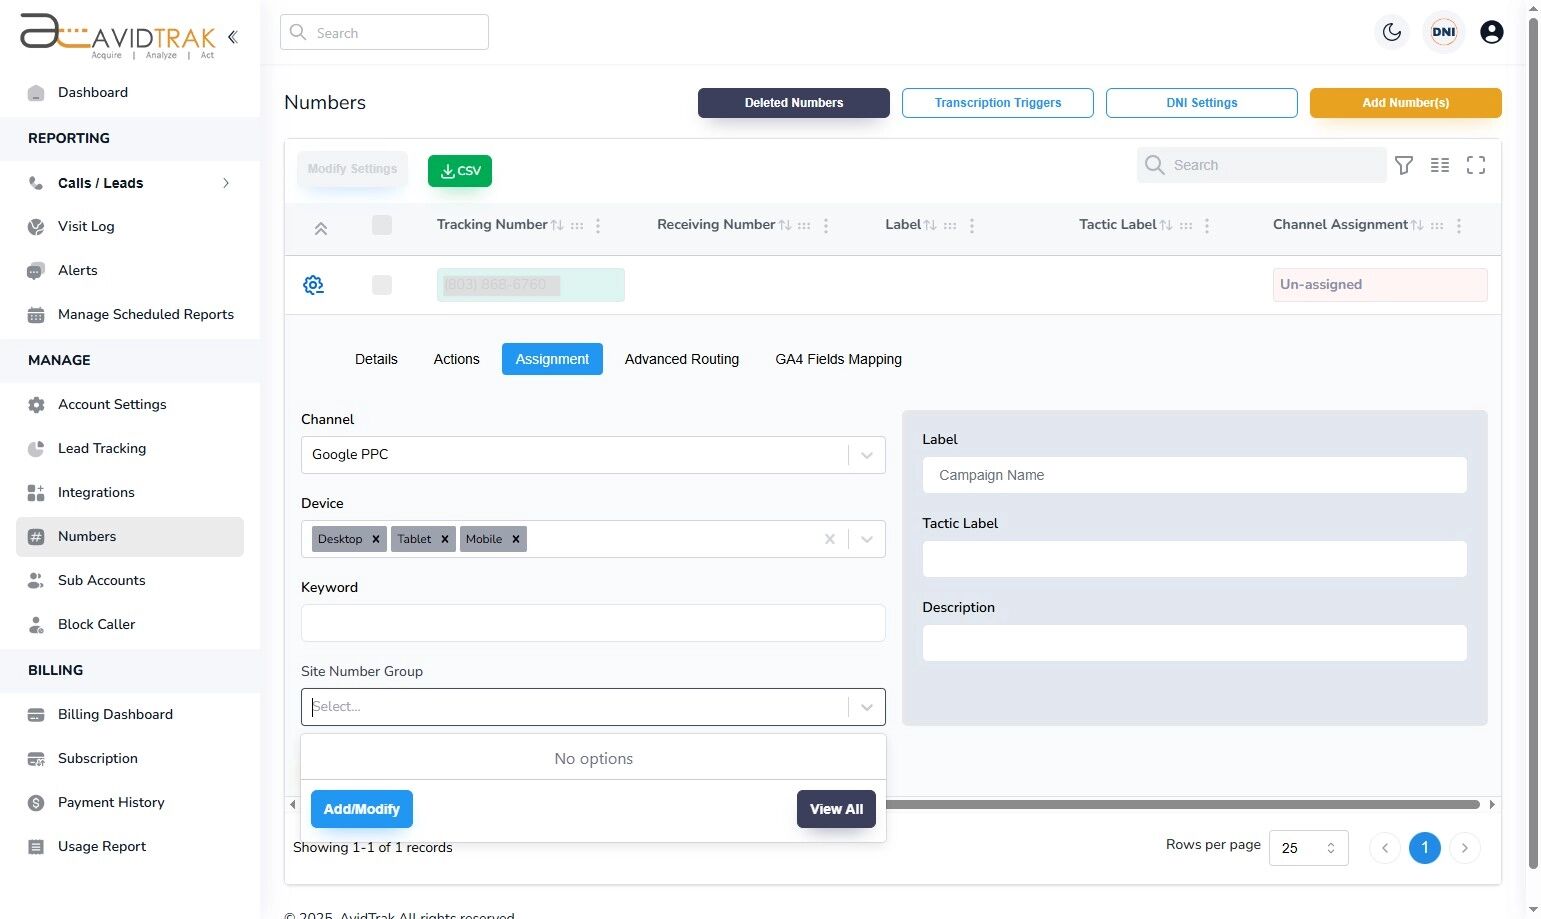This screenshot has width=1541, height=919.
Task: Toggle dark mode moon icon
Action: tap(1392, 32)
